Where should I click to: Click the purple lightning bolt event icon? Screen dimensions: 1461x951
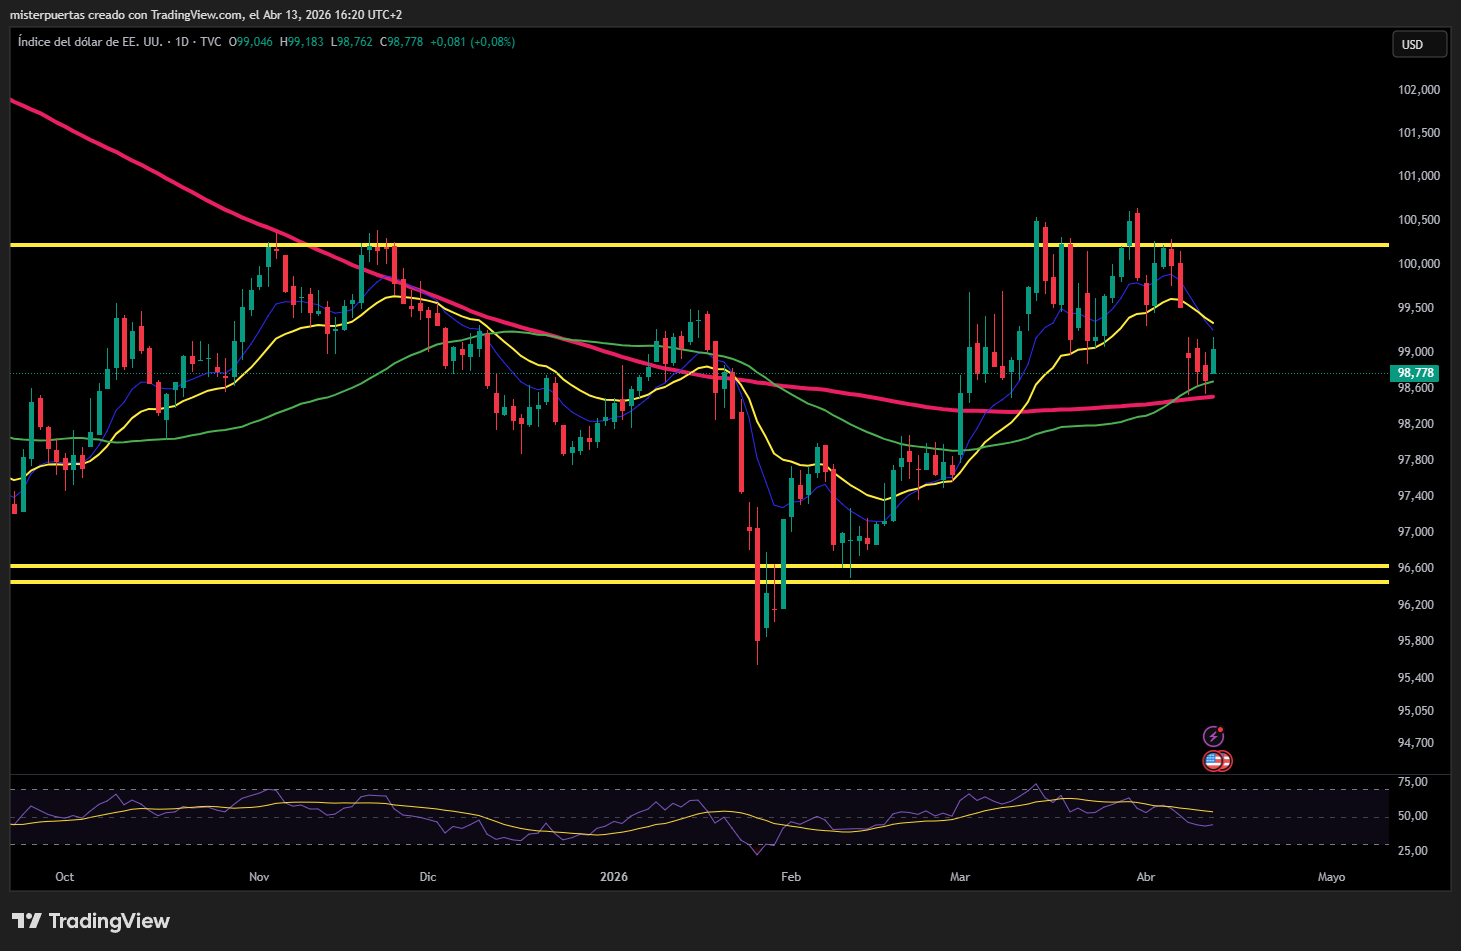pos(1213,737)
